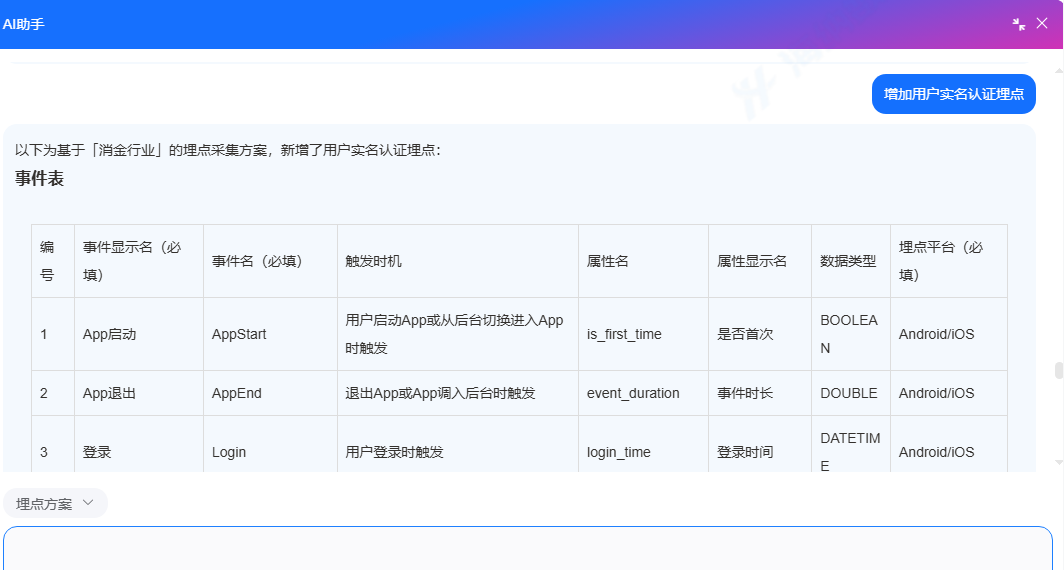Click the scrollbar up arrow
The image size is (1064, 570).
[1059, 70]
